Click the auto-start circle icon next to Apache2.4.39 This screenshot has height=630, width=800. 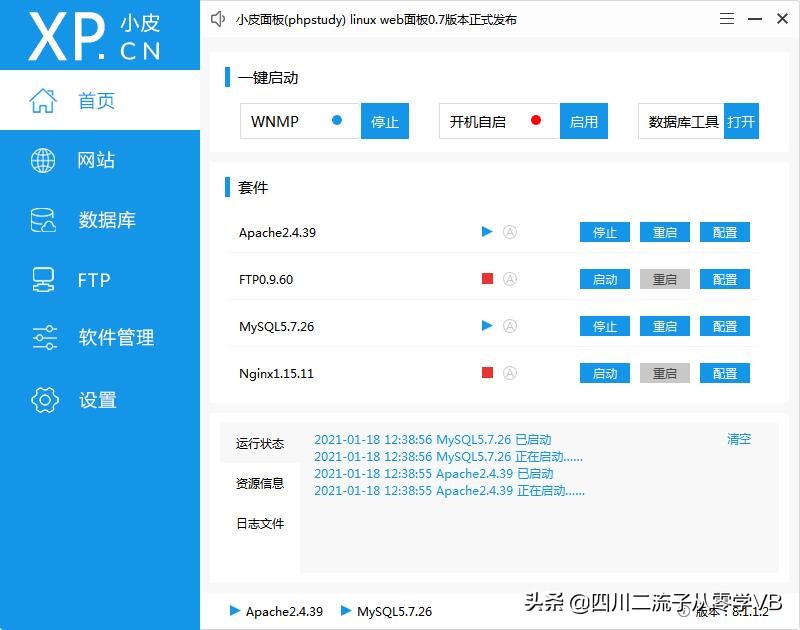510,232
